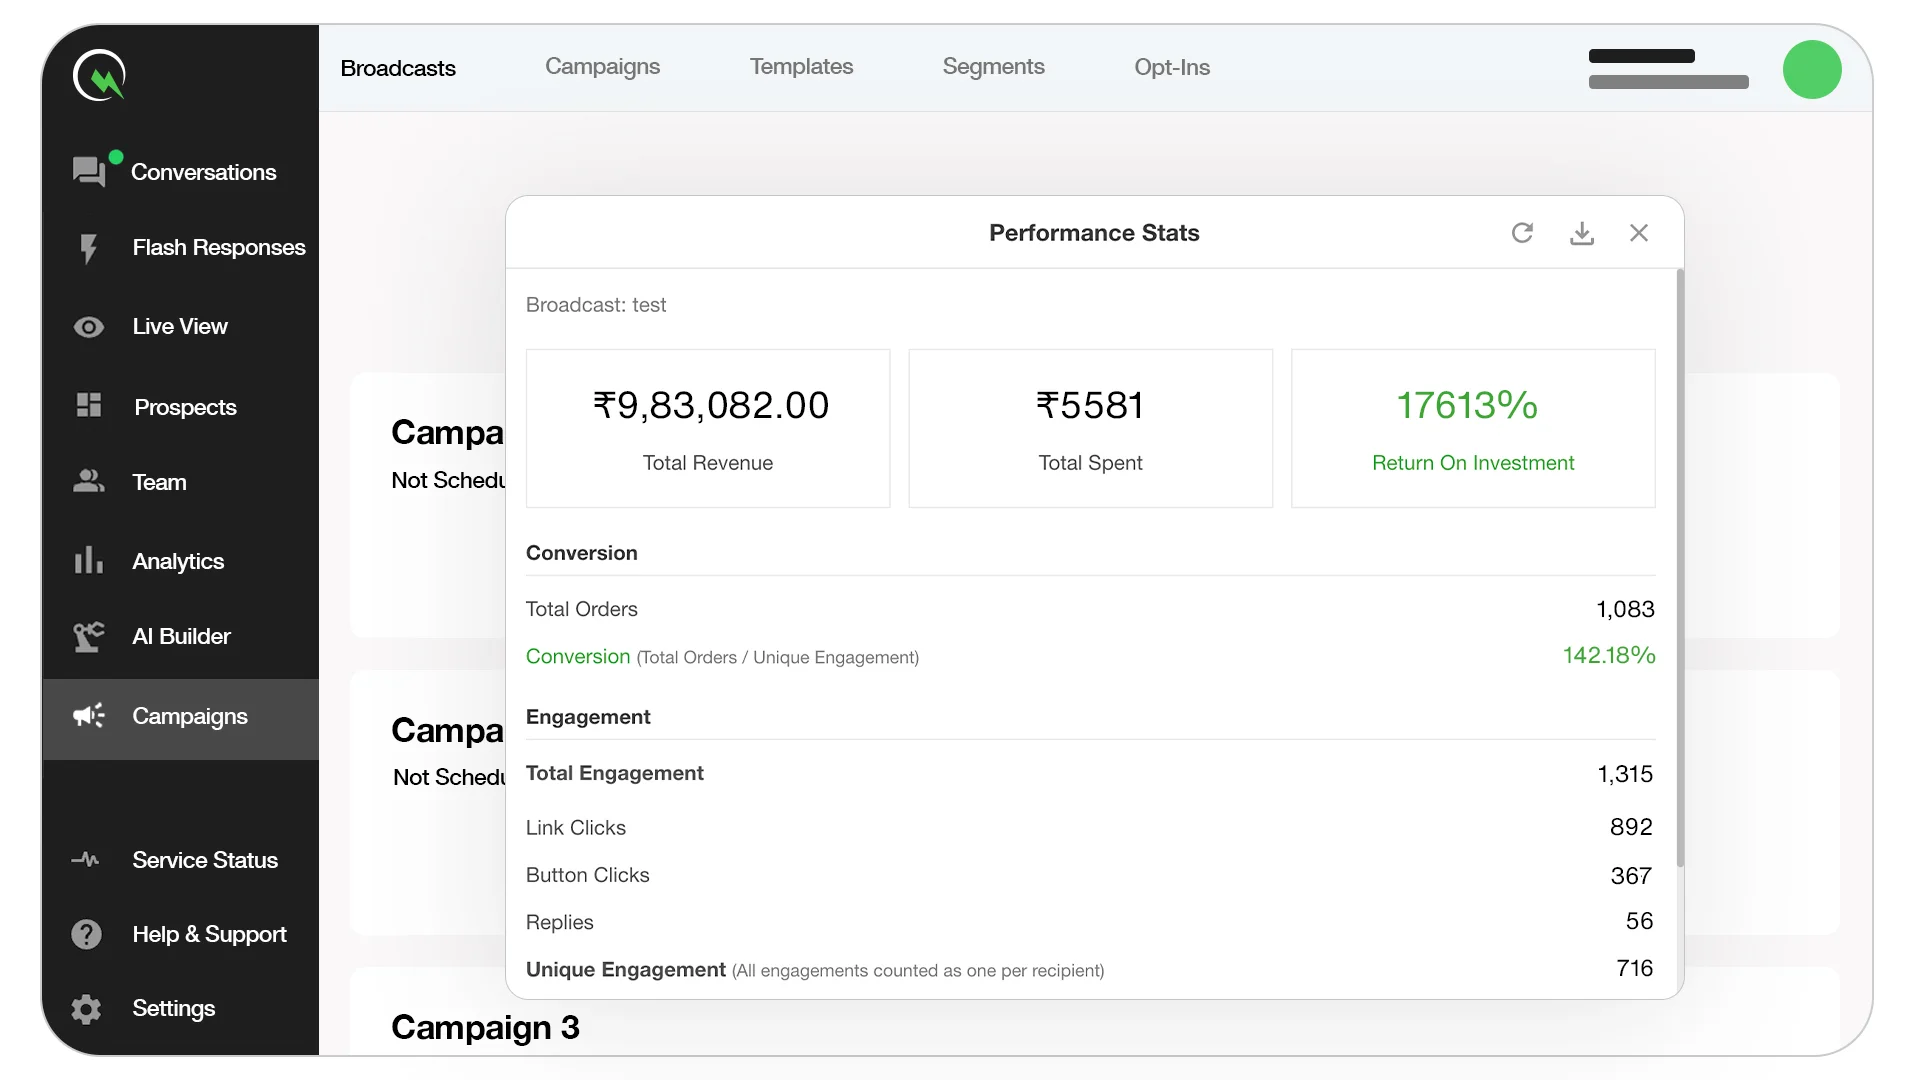Go to Prospects dashboard icon
Viewport: 1920px width, 1080px height.
click(x=89, y=405)
